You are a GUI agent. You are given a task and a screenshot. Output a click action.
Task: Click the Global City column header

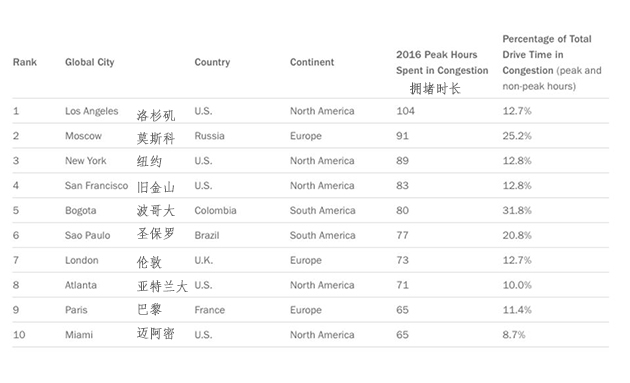click(90, 62)
